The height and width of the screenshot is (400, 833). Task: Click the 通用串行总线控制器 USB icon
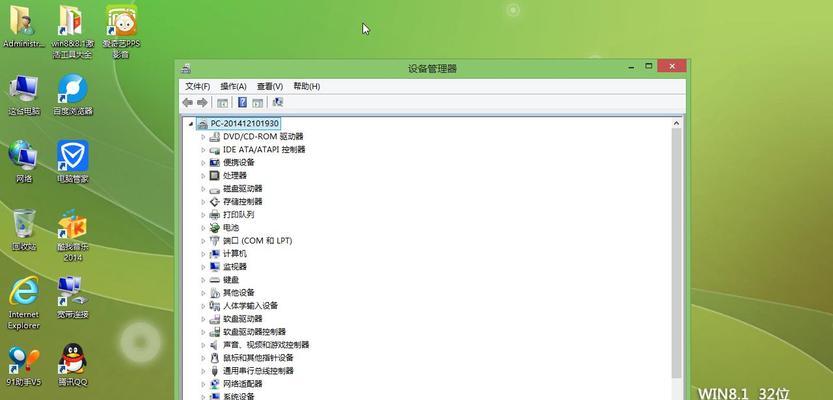point(215,371)
